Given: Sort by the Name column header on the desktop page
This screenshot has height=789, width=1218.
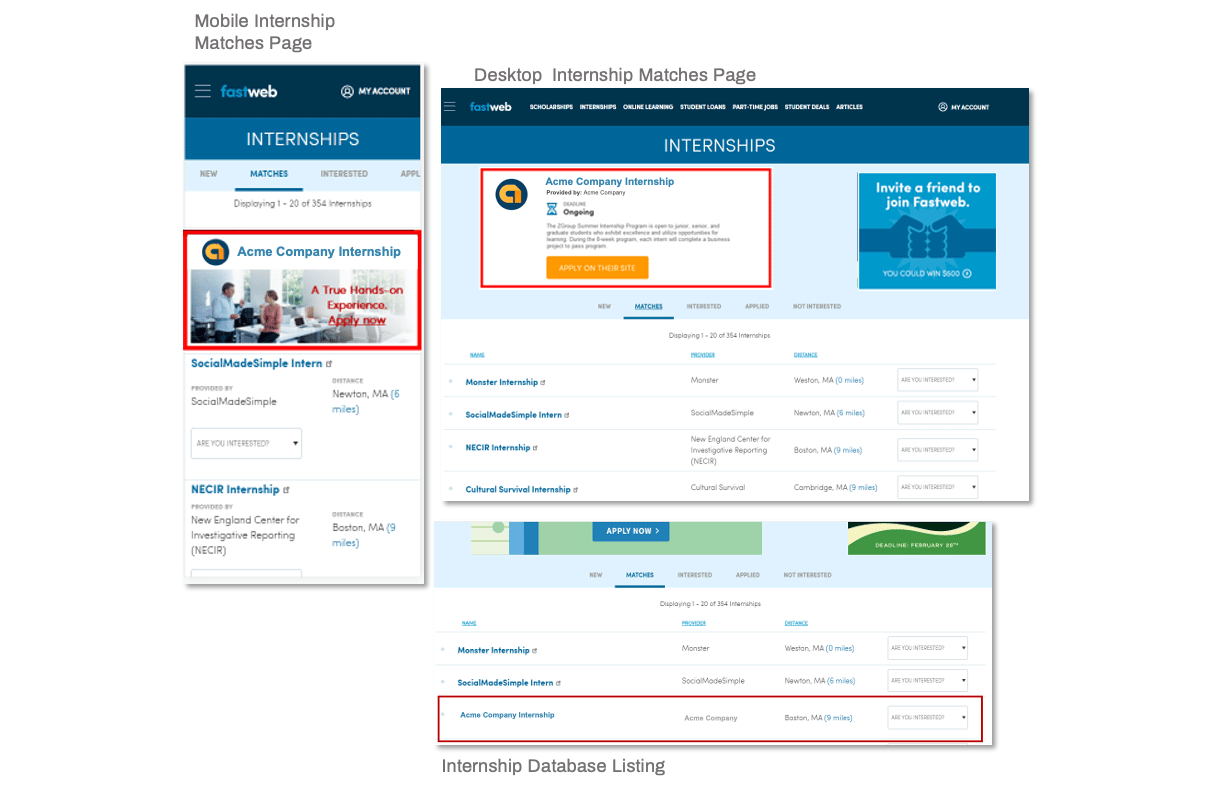Looking at the screenshot, I should (x=477, y=355).
